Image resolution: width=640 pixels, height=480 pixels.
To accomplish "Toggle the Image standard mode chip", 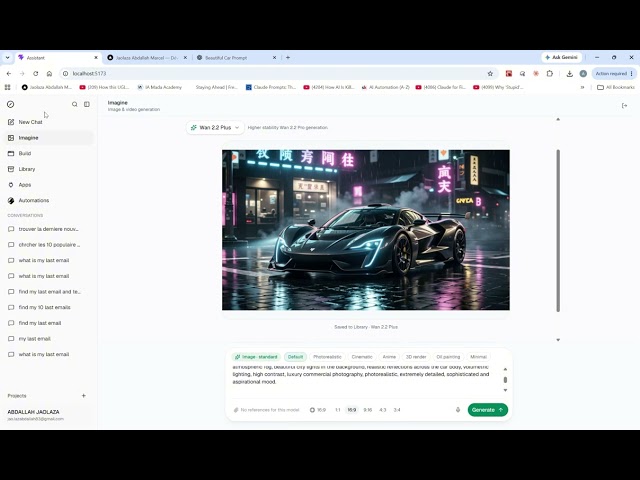I will click(x=256, y=357).
